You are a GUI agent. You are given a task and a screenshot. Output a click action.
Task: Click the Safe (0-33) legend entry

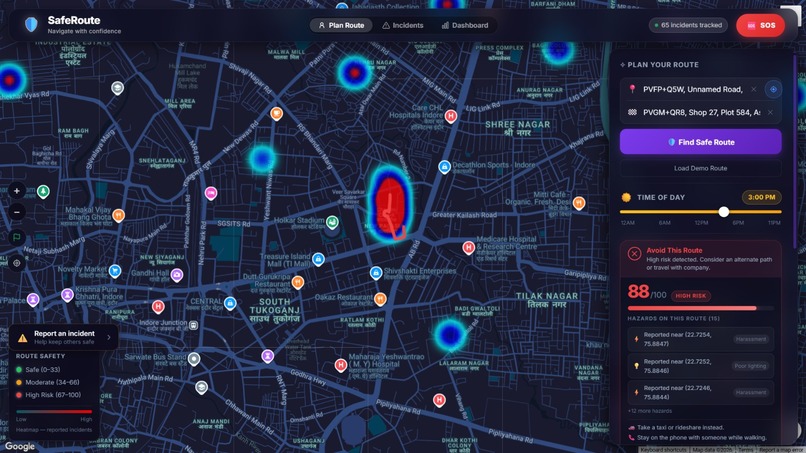point(38,369)
